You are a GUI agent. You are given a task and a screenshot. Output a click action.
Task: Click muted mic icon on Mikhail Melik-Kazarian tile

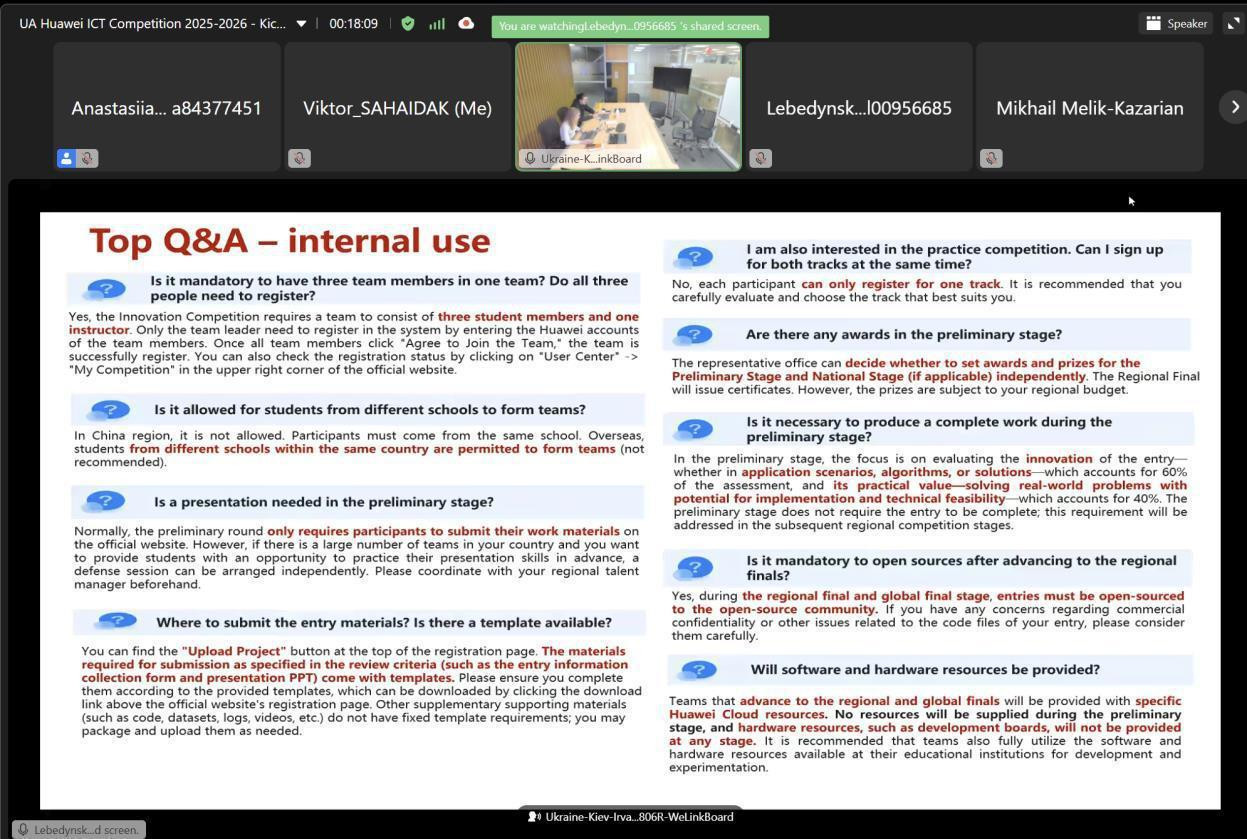[x=991, y=158]
